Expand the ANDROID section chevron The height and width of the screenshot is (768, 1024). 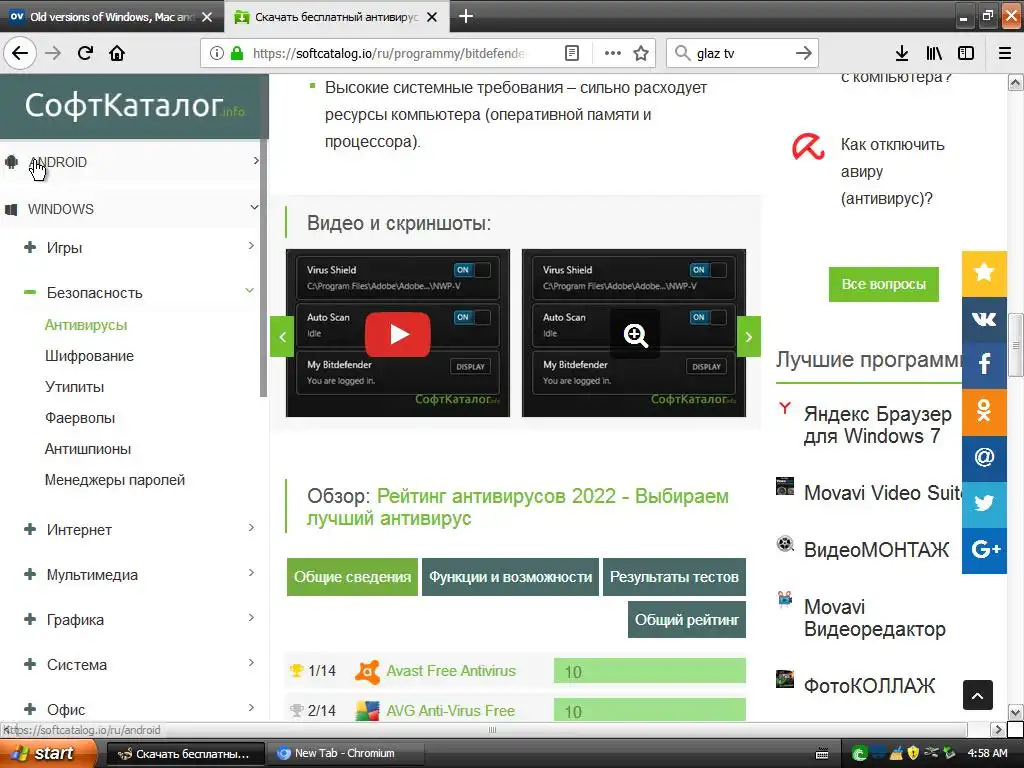[x=255, y=161]
